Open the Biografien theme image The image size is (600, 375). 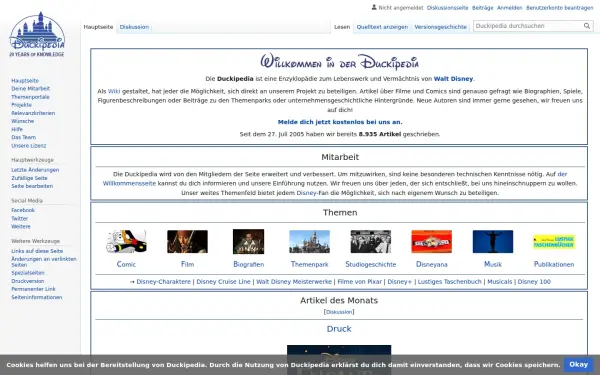pyautogui.click(x=248, y=241)
